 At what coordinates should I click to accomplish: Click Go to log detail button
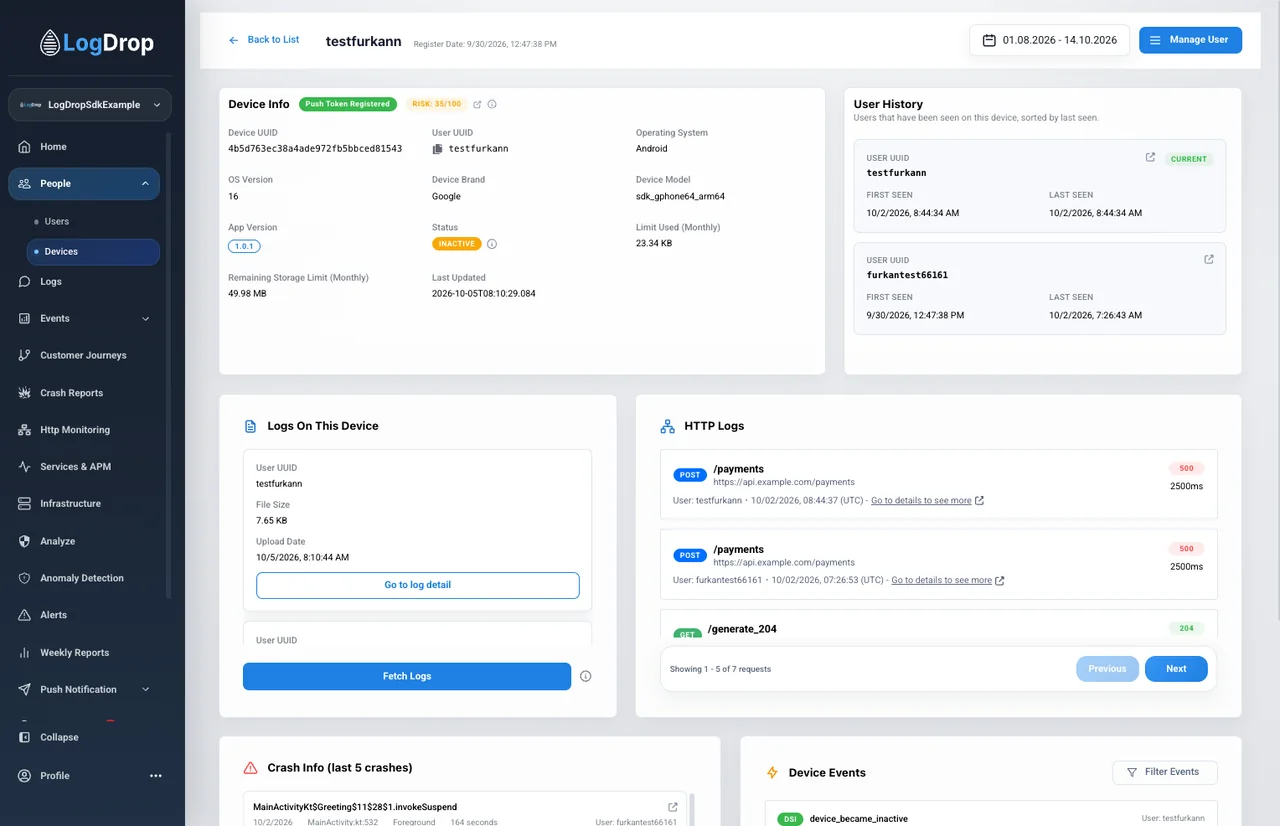coord(418,585)
